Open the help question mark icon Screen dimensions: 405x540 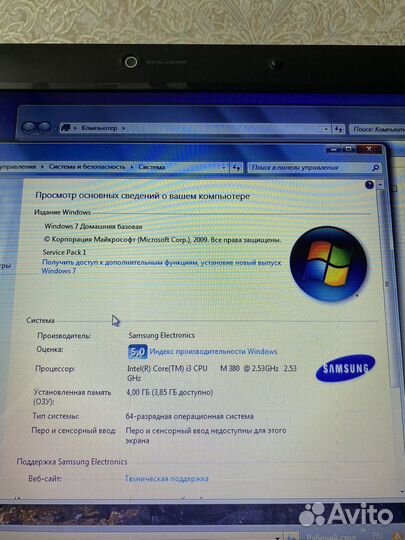click(369, 185)
